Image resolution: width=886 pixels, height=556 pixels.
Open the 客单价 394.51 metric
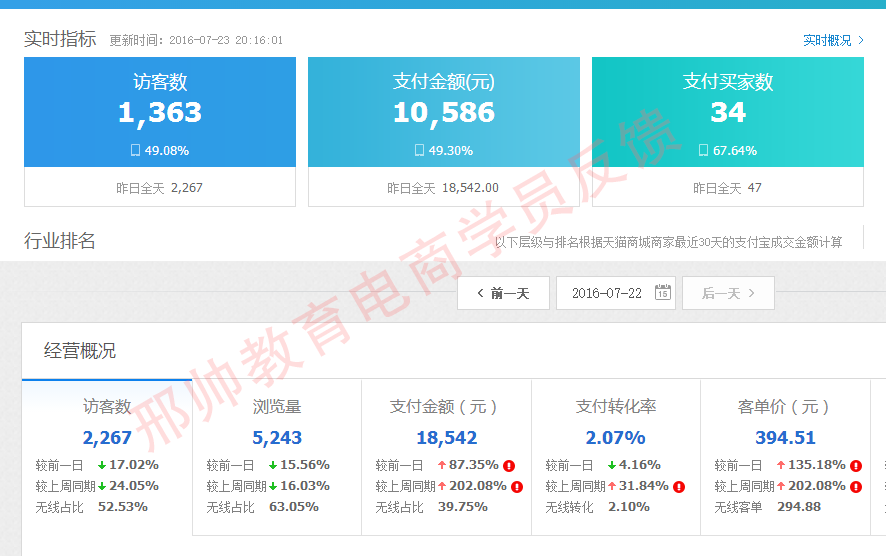tap(785, 438)
